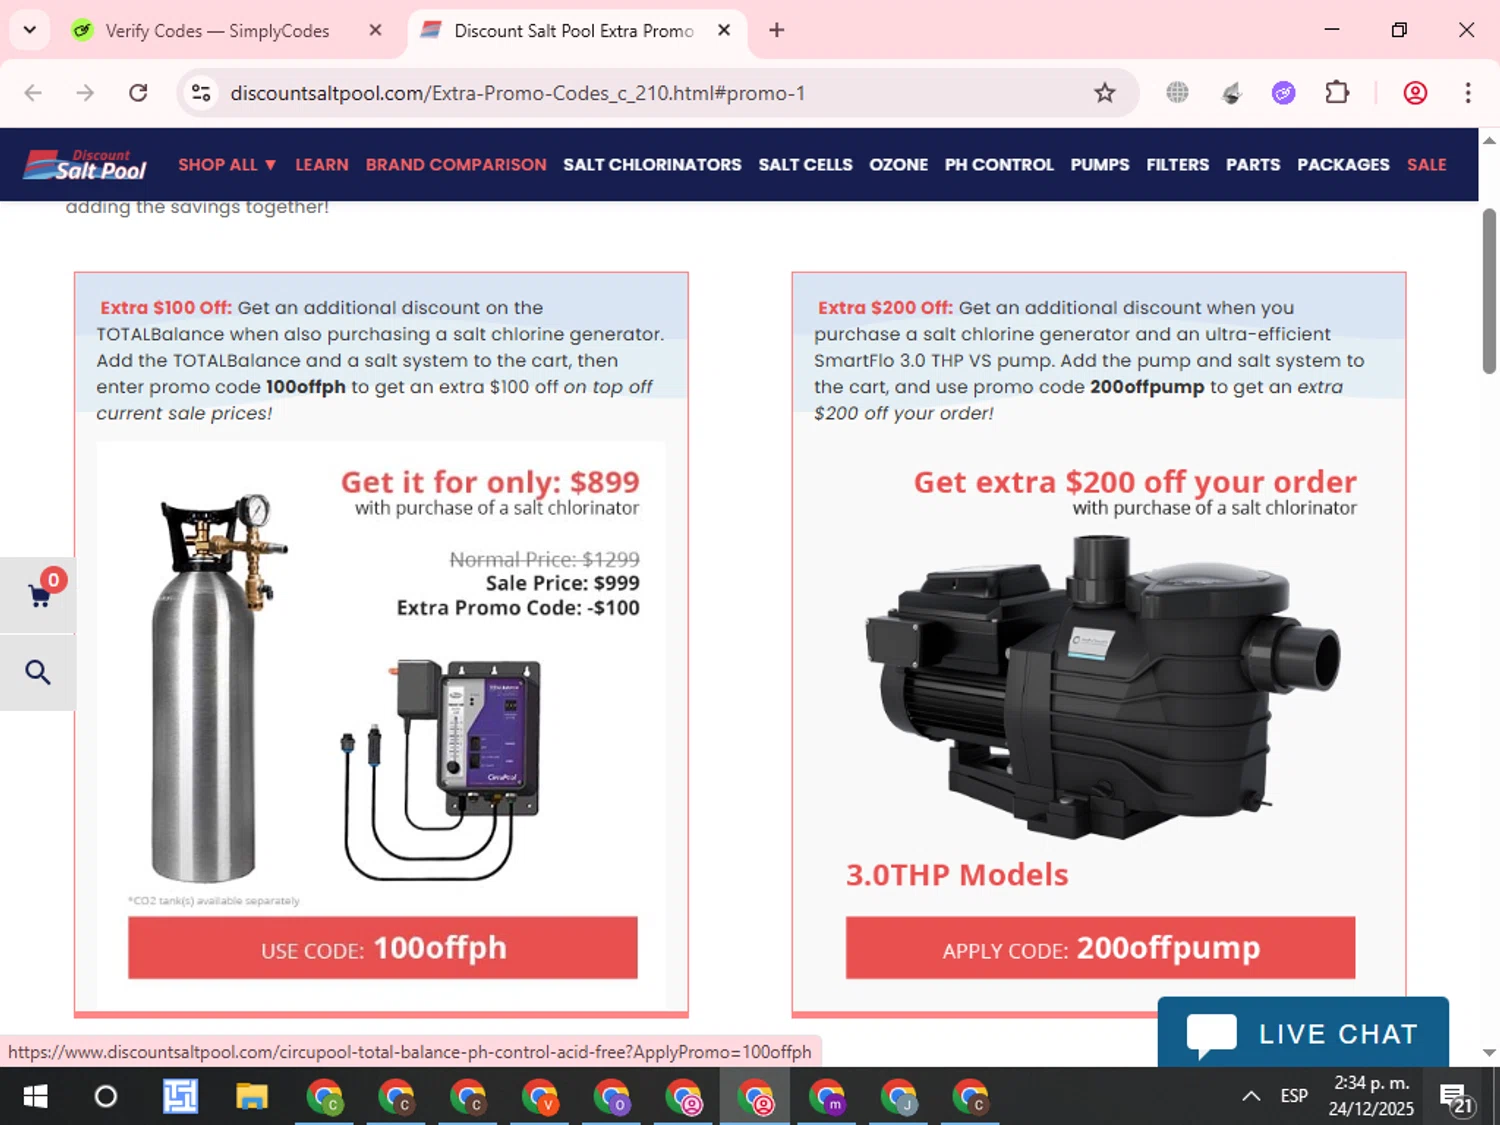
Task: Click the Extra Promo Code: -$100 text
Action: click(x=518, y=608)
